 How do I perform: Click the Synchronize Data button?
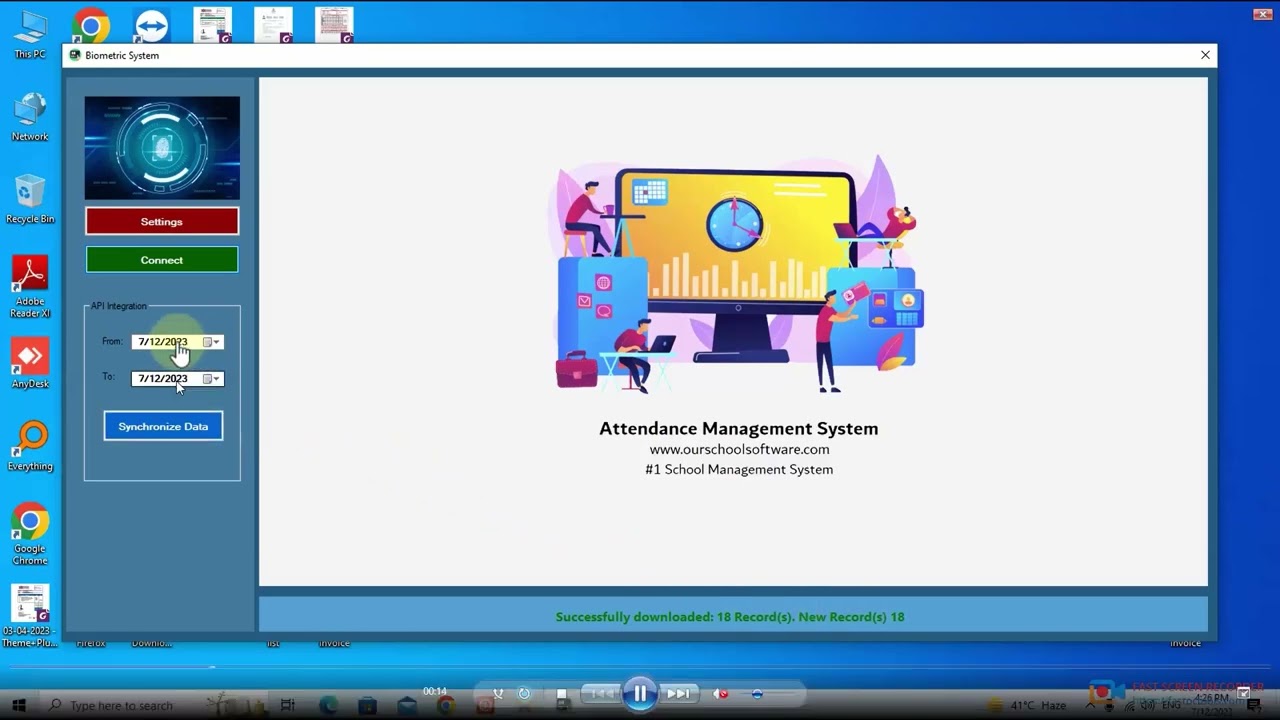[x=163, y=427]
